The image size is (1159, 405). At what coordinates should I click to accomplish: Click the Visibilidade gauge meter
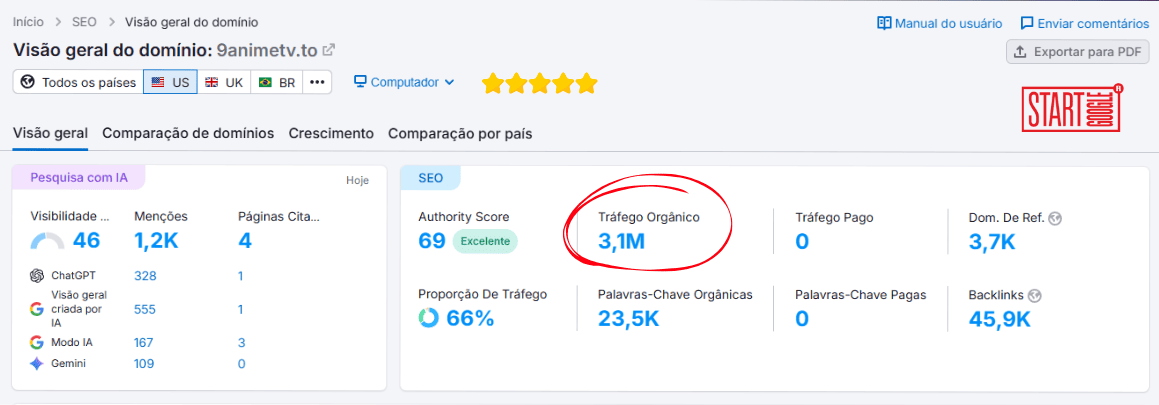point(47,241)
